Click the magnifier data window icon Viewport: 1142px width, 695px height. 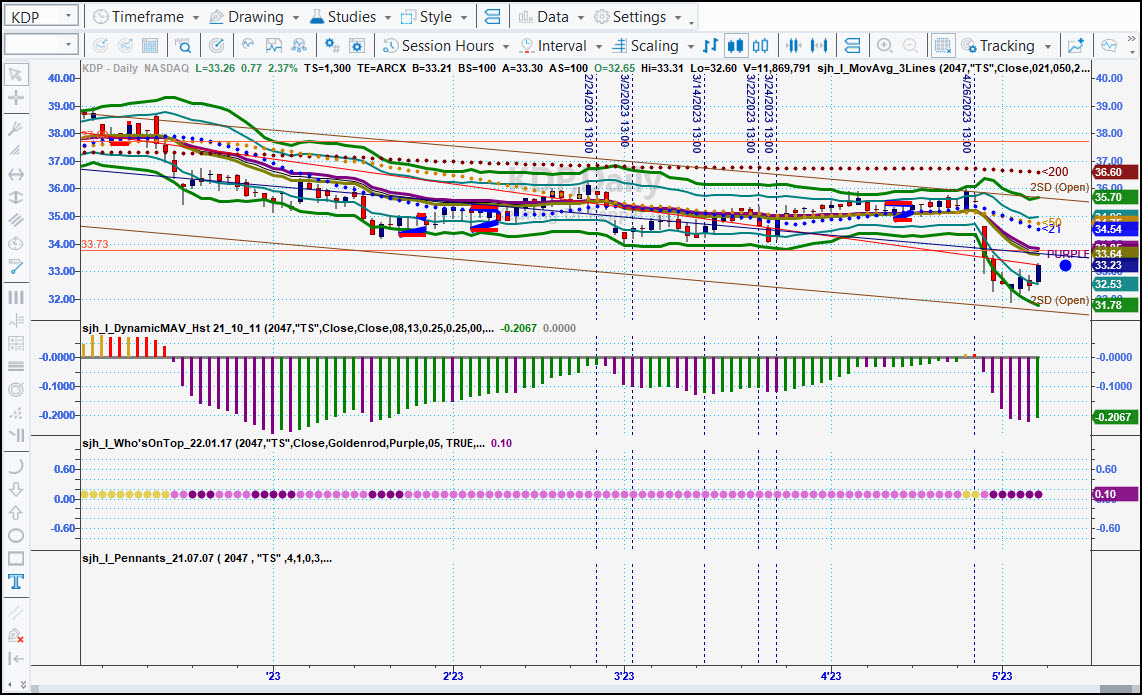(183, 46)
